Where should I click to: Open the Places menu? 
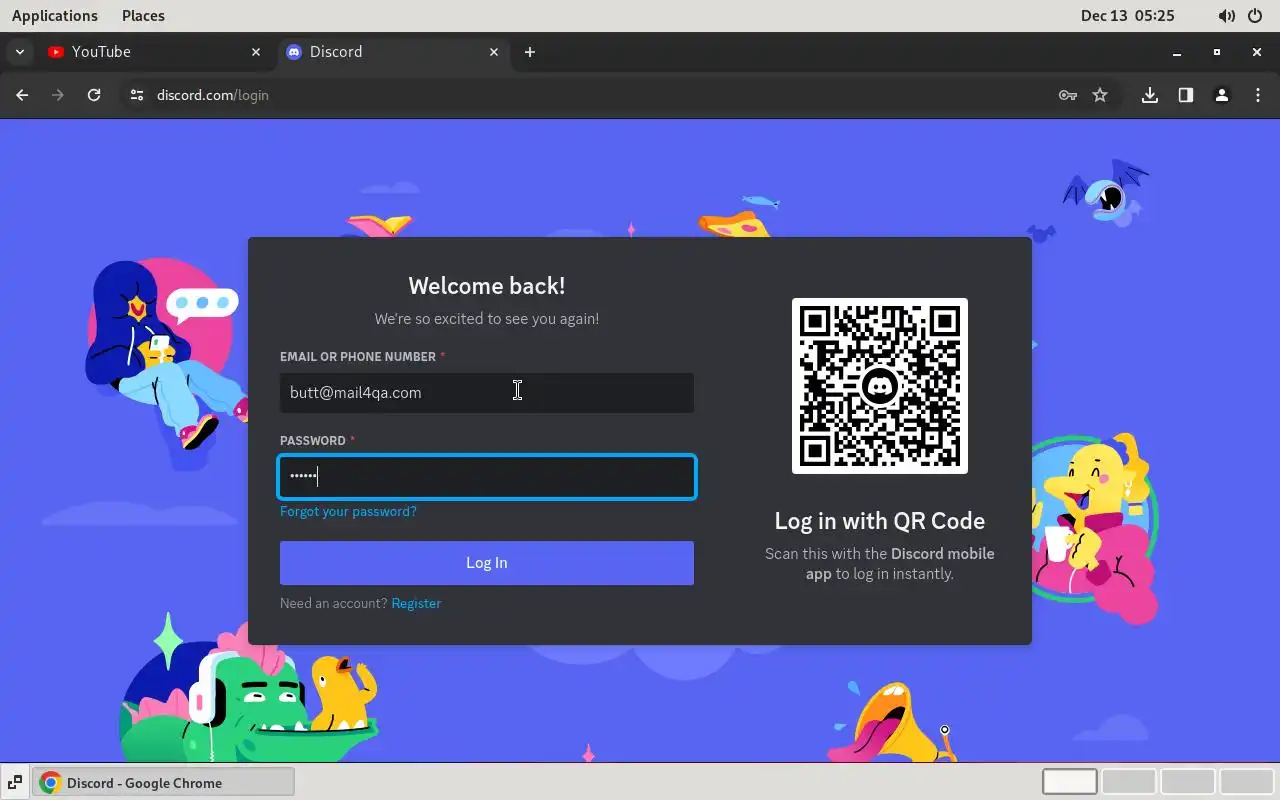pyautogui.click(x=143, y=15)
